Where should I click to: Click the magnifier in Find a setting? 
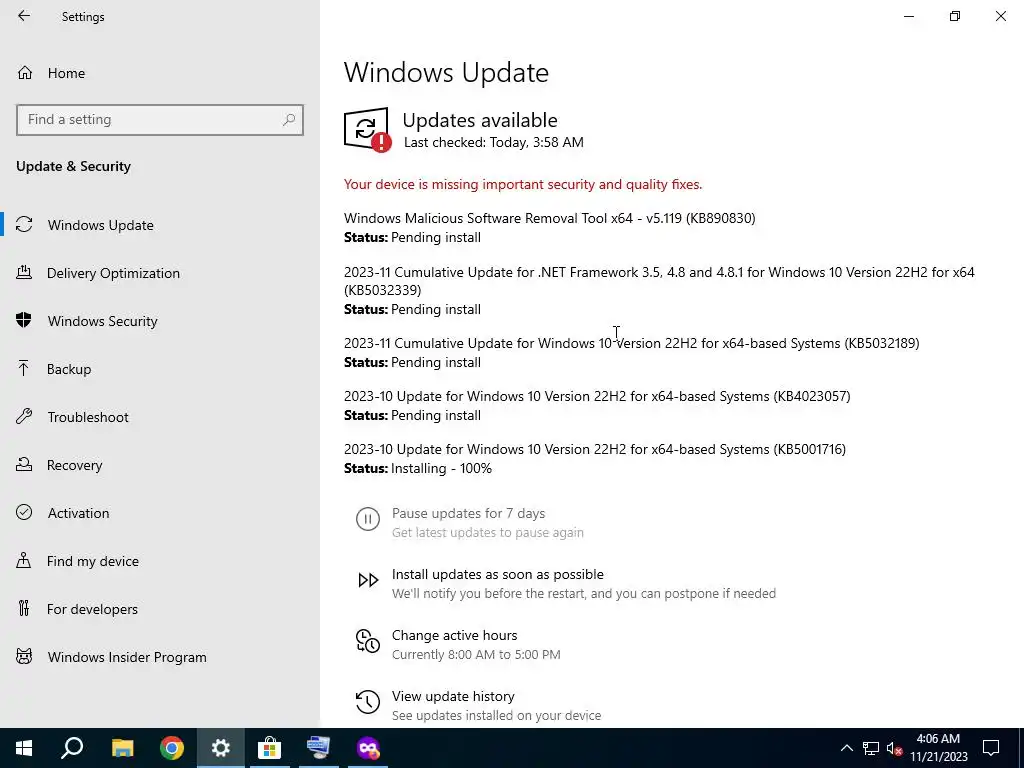[289, 120]
